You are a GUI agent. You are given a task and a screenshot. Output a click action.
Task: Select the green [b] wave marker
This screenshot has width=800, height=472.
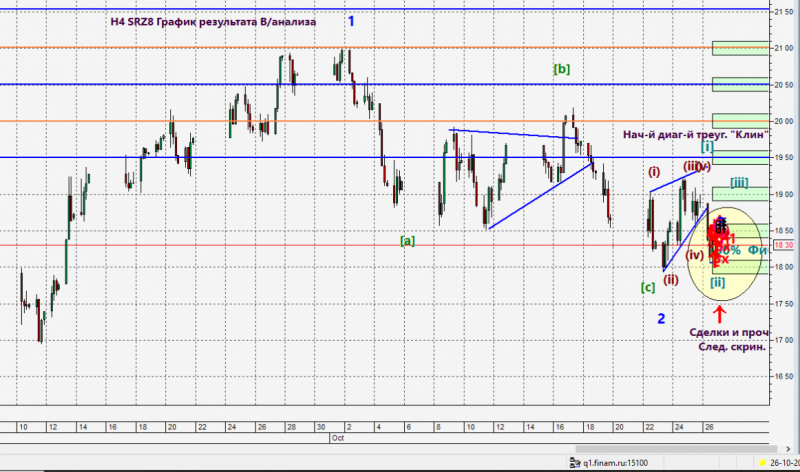[562, 69]
